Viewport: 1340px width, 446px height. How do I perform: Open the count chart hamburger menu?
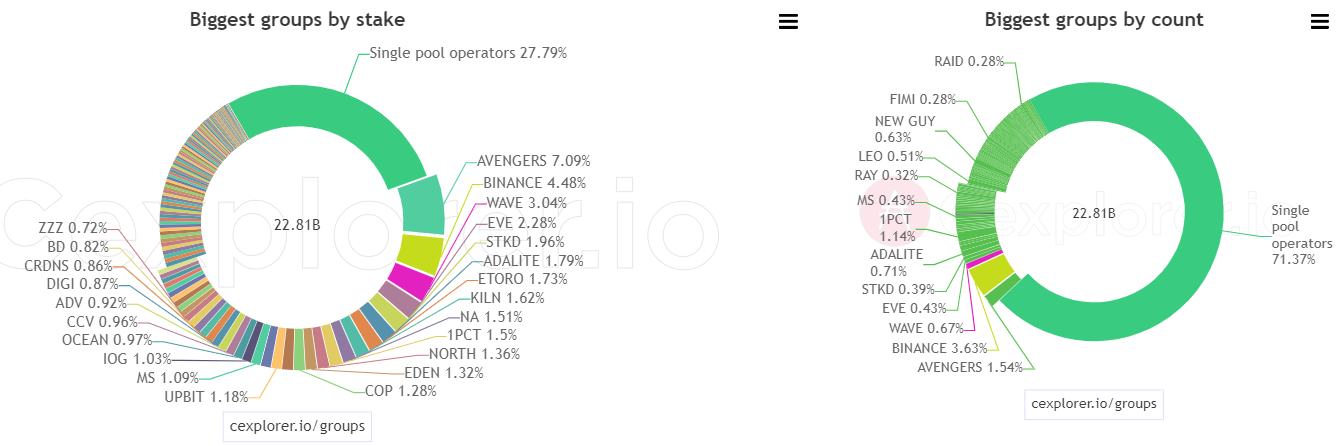pos(1319,22)
